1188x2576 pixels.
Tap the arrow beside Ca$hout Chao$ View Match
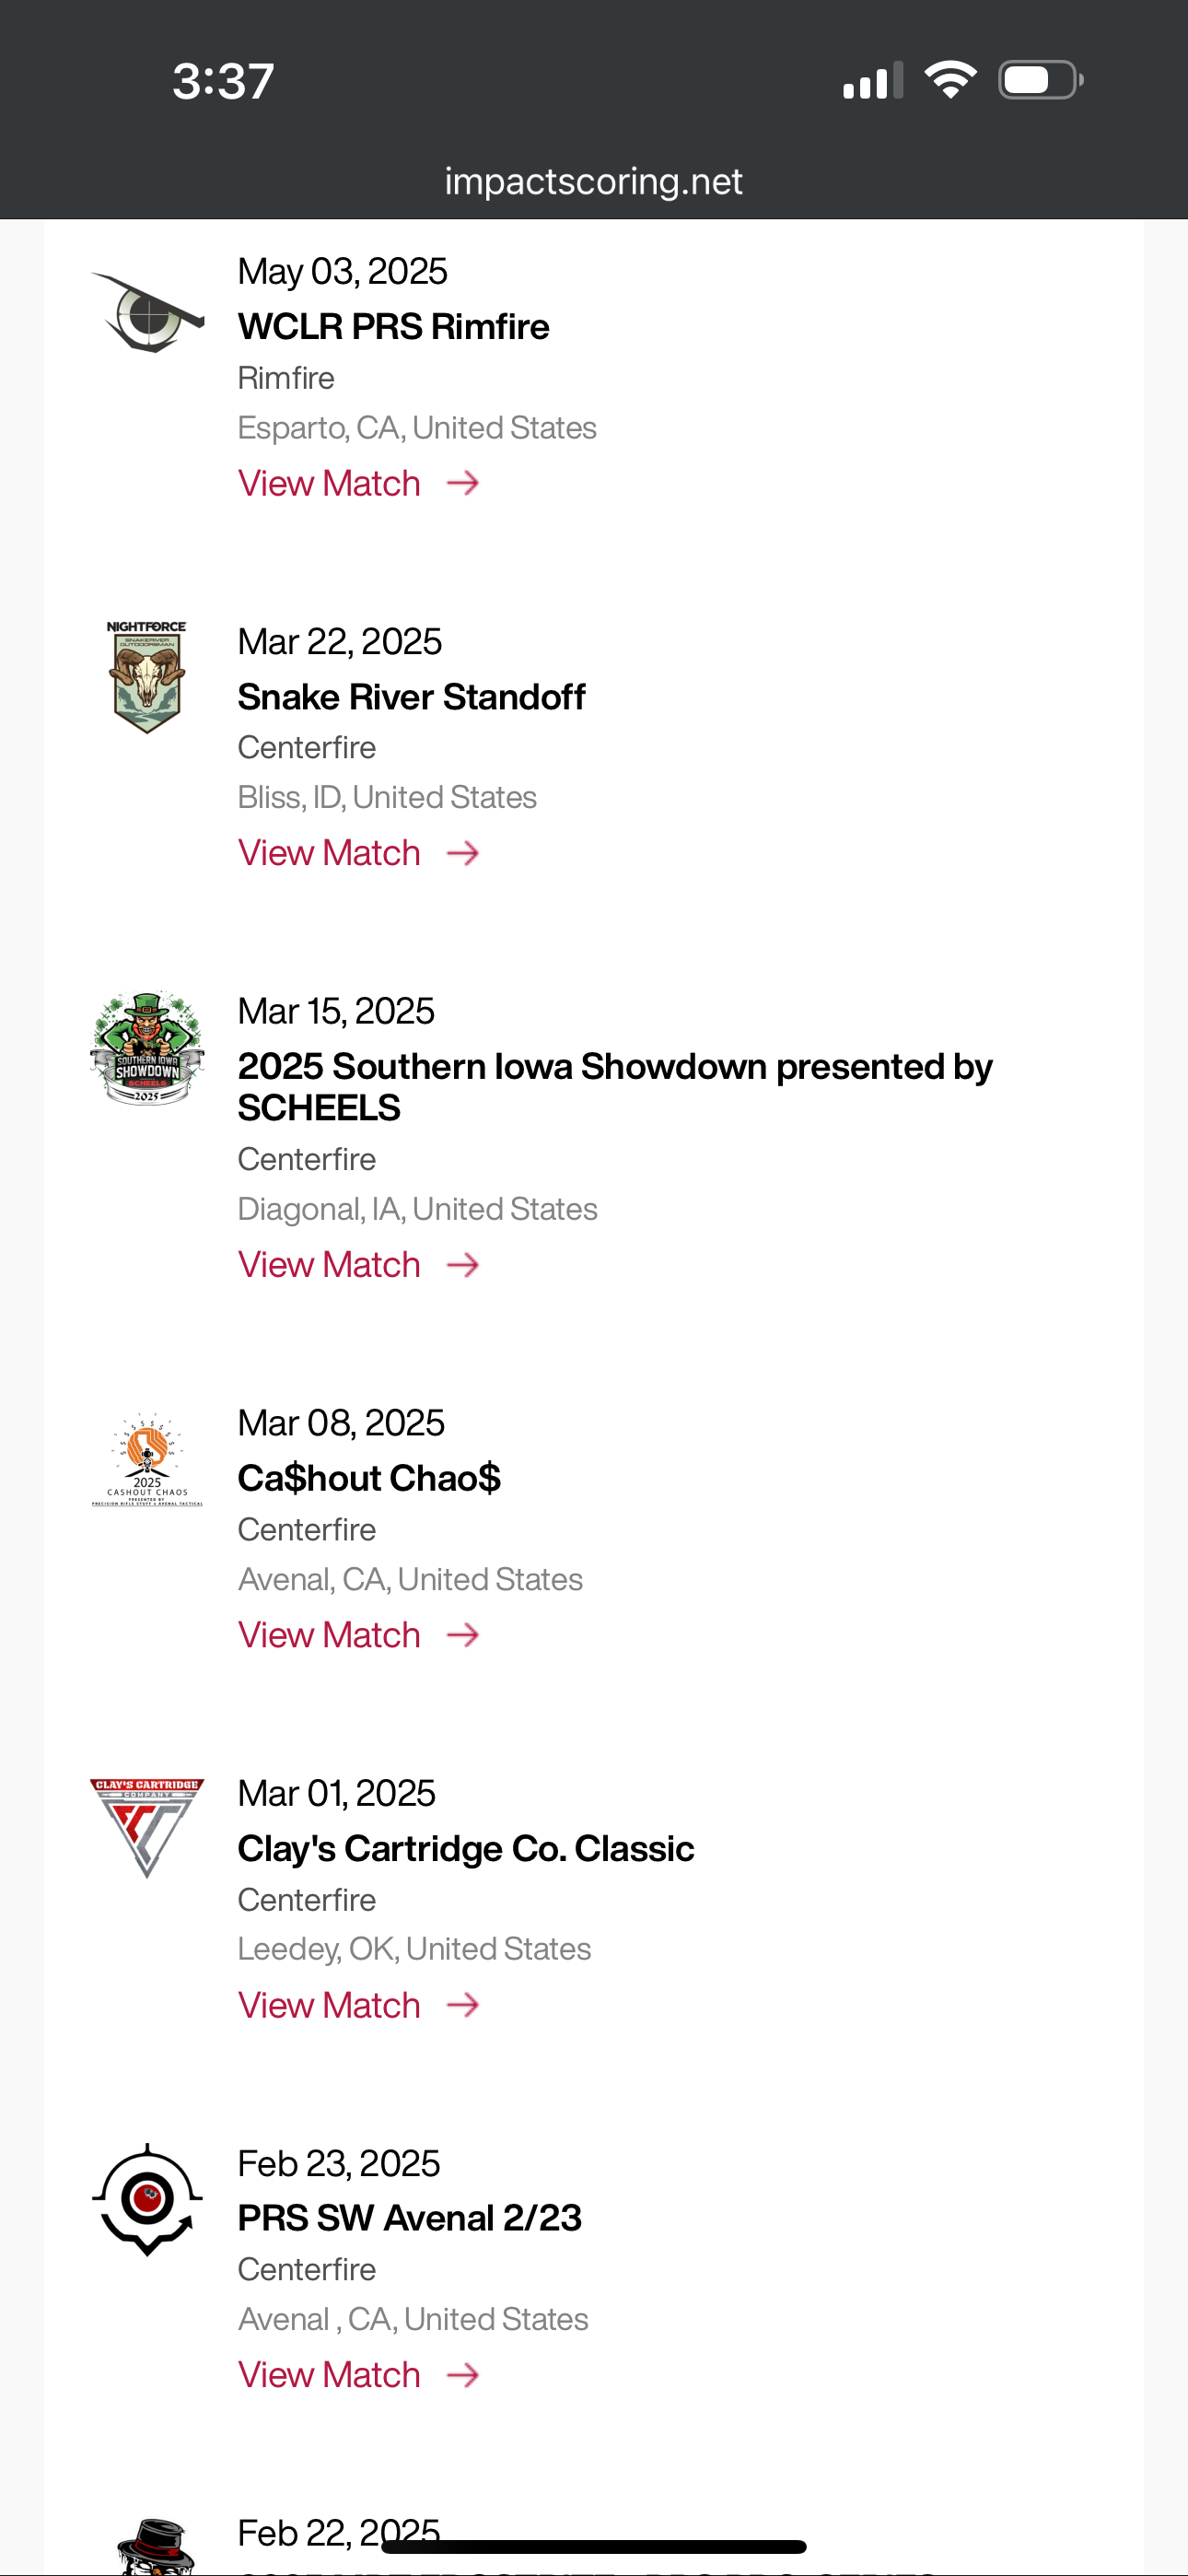[x=463, y=1635]
